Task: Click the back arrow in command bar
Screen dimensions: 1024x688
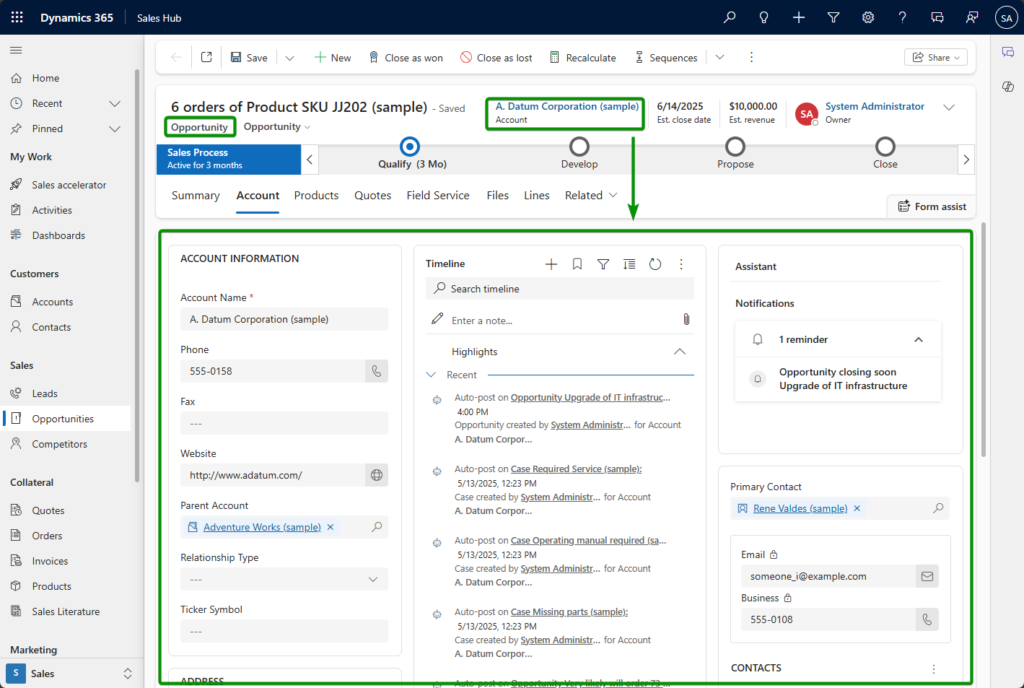Action: point(176,57)
